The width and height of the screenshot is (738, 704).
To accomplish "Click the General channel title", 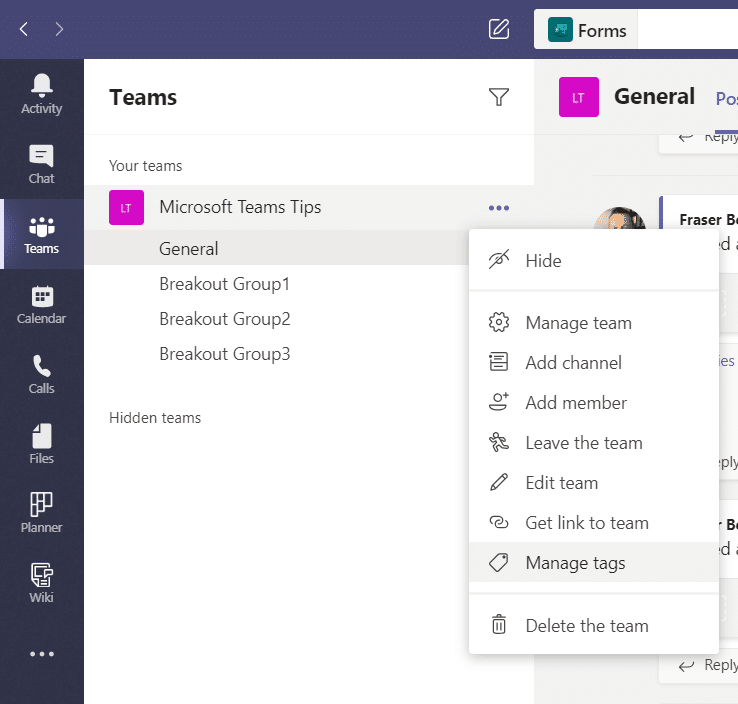I will [x=654, y=96].
